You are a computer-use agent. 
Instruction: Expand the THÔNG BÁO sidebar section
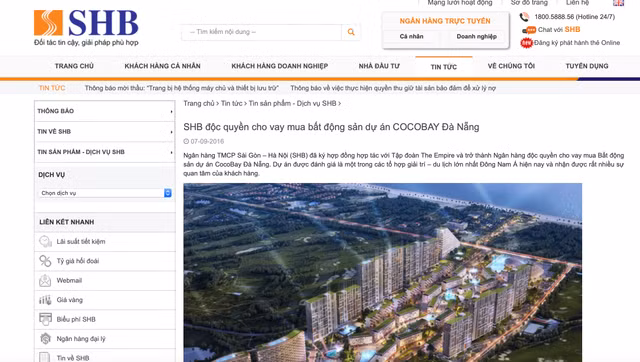[x=105, y=111]
